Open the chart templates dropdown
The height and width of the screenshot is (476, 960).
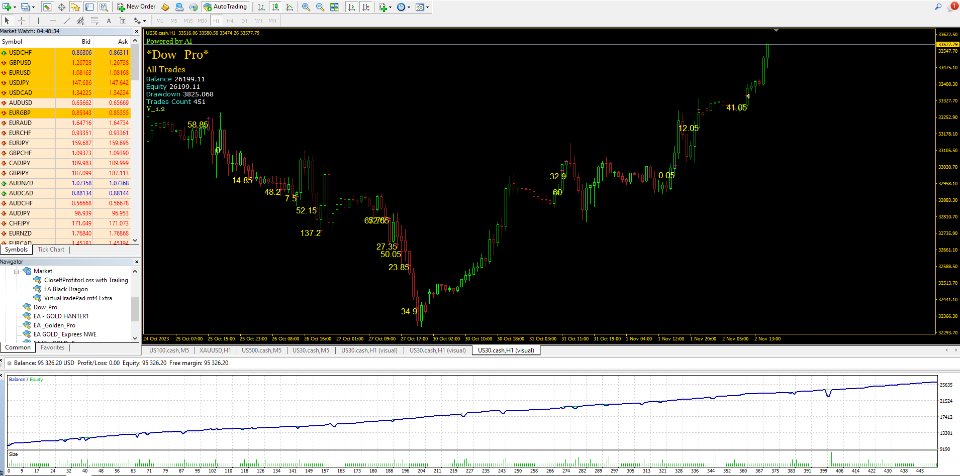[x=422, y=7]
